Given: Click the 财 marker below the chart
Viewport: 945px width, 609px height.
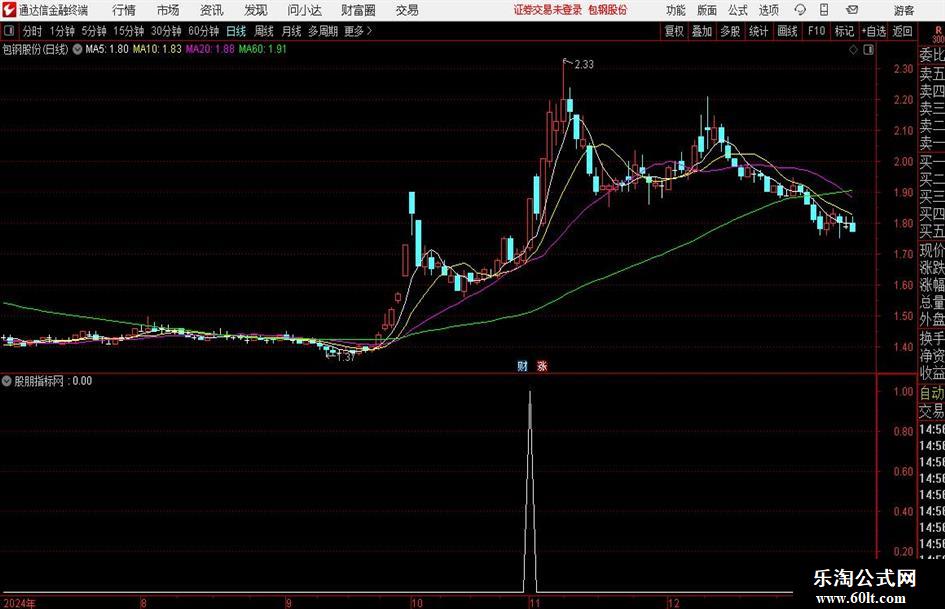Looking at the screenshot, I should pyautogui.click(x=523, y=365).
